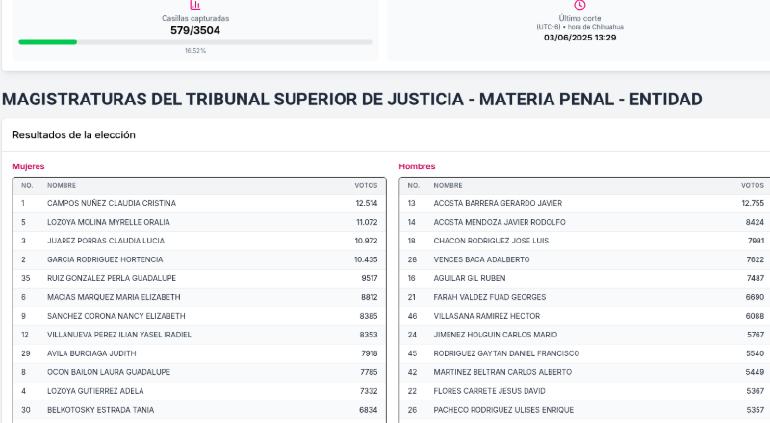
Task: Click the bar chart icon above Casillas capturadas
Action: tap(195, 5)
